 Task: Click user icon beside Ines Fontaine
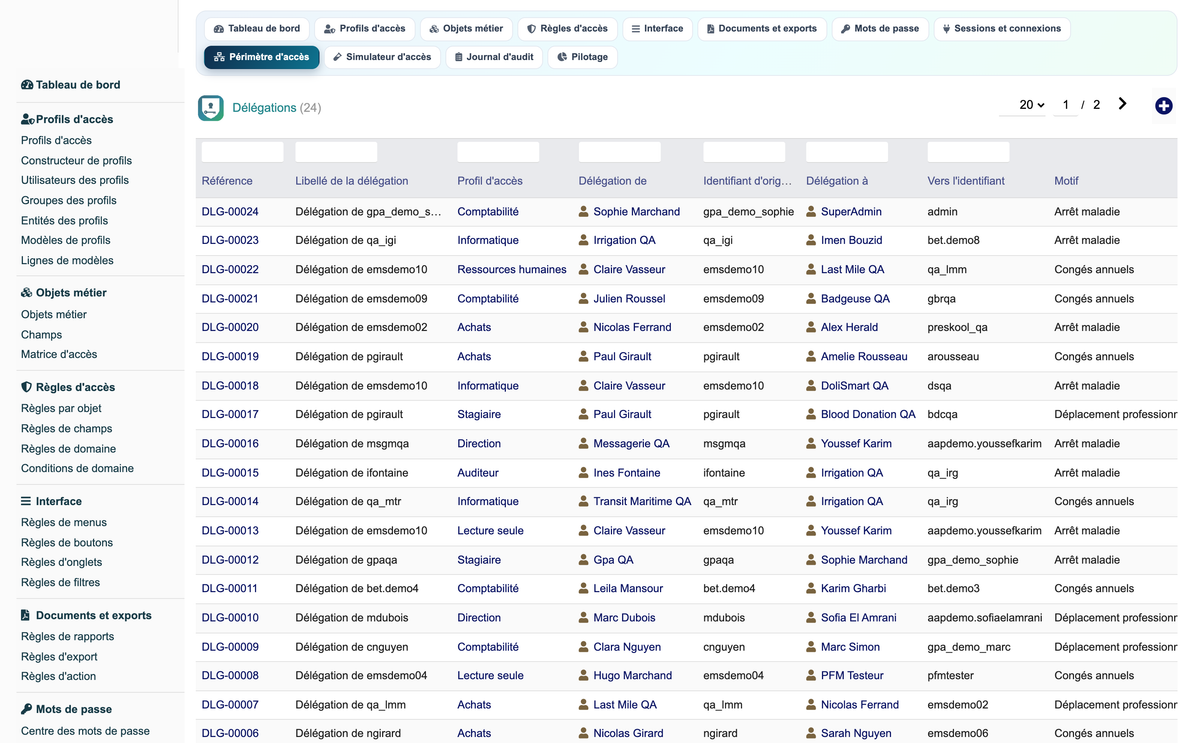coord(584,473)
